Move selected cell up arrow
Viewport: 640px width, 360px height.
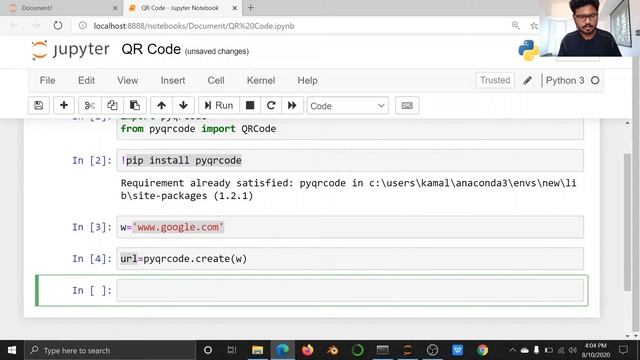(162, 105)
